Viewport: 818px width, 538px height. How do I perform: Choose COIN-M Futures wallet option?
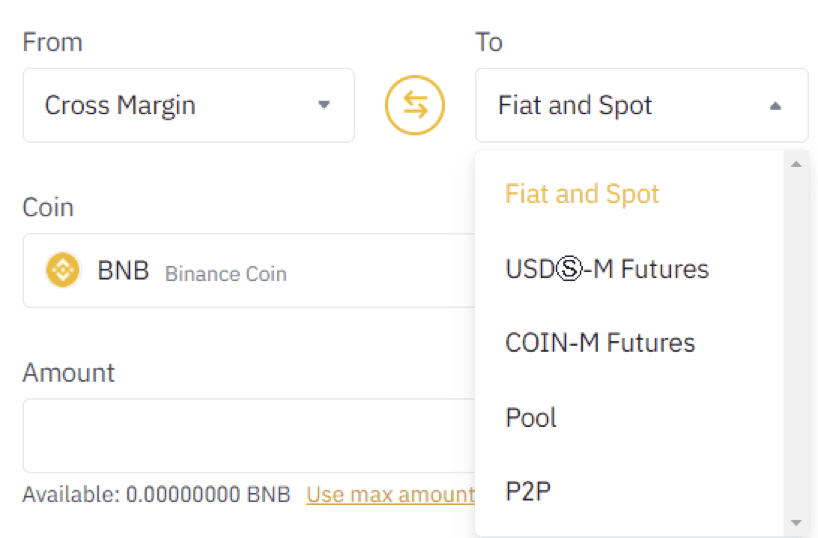(600, 343)
